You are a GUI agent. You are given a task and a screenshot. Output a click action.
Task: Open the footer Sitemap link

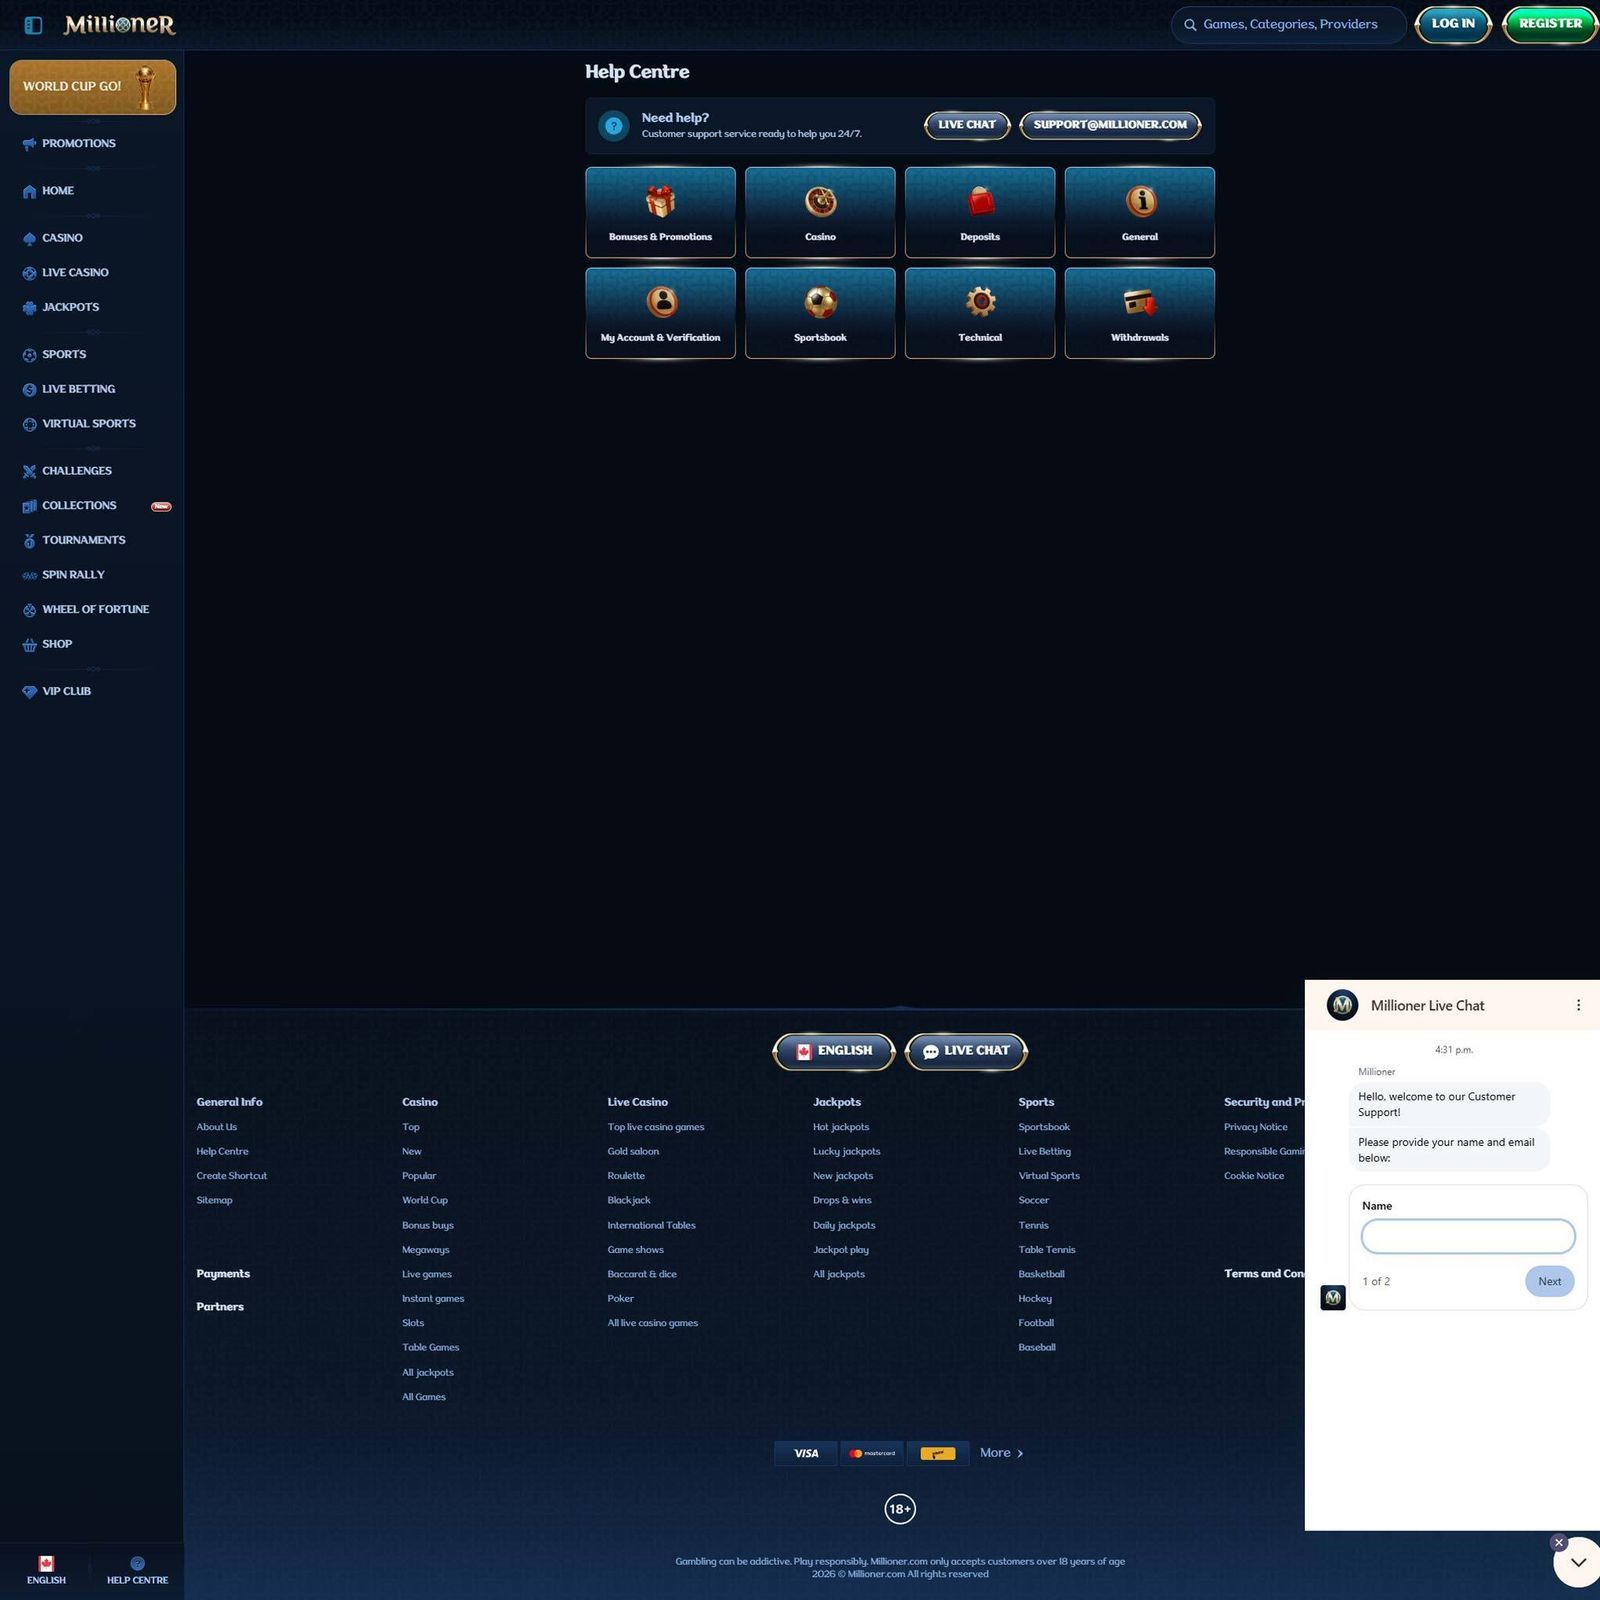[214, 1200]
